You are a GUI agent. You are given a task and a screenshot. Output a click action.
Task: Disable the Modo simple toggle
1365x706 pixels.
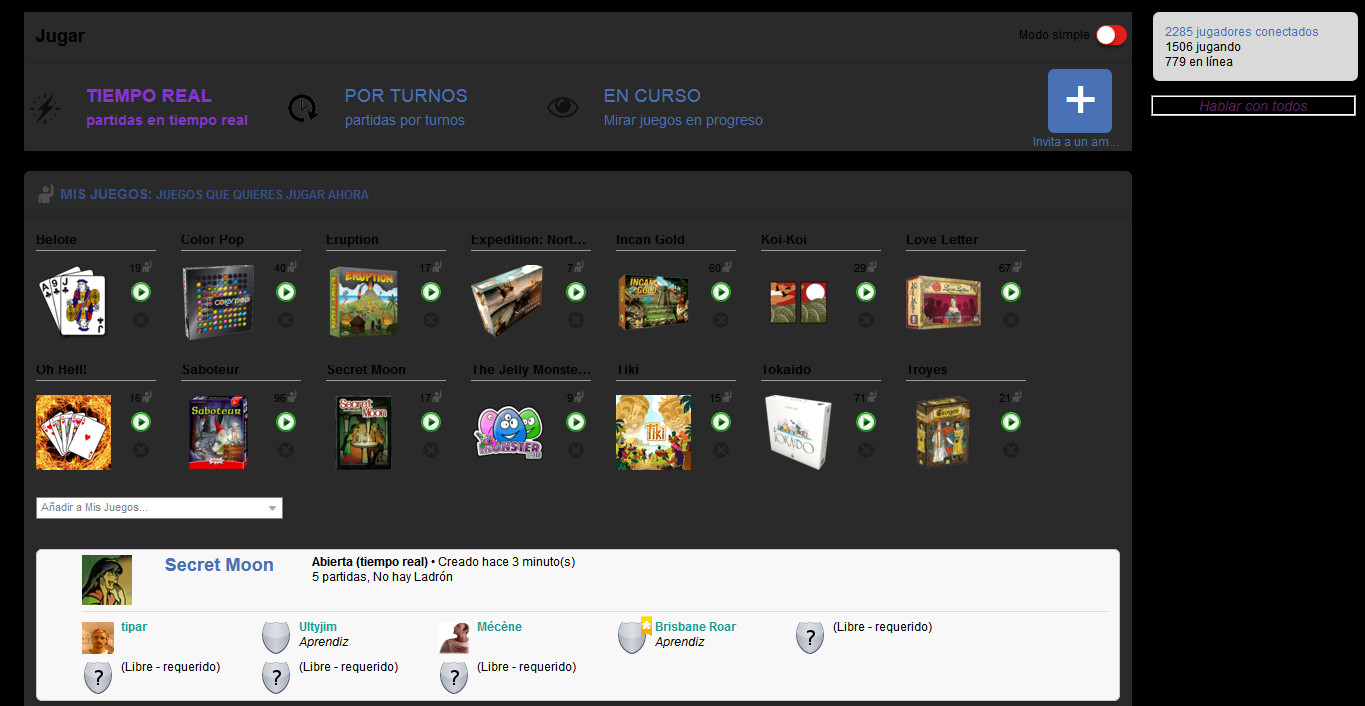coord(1110,34)
